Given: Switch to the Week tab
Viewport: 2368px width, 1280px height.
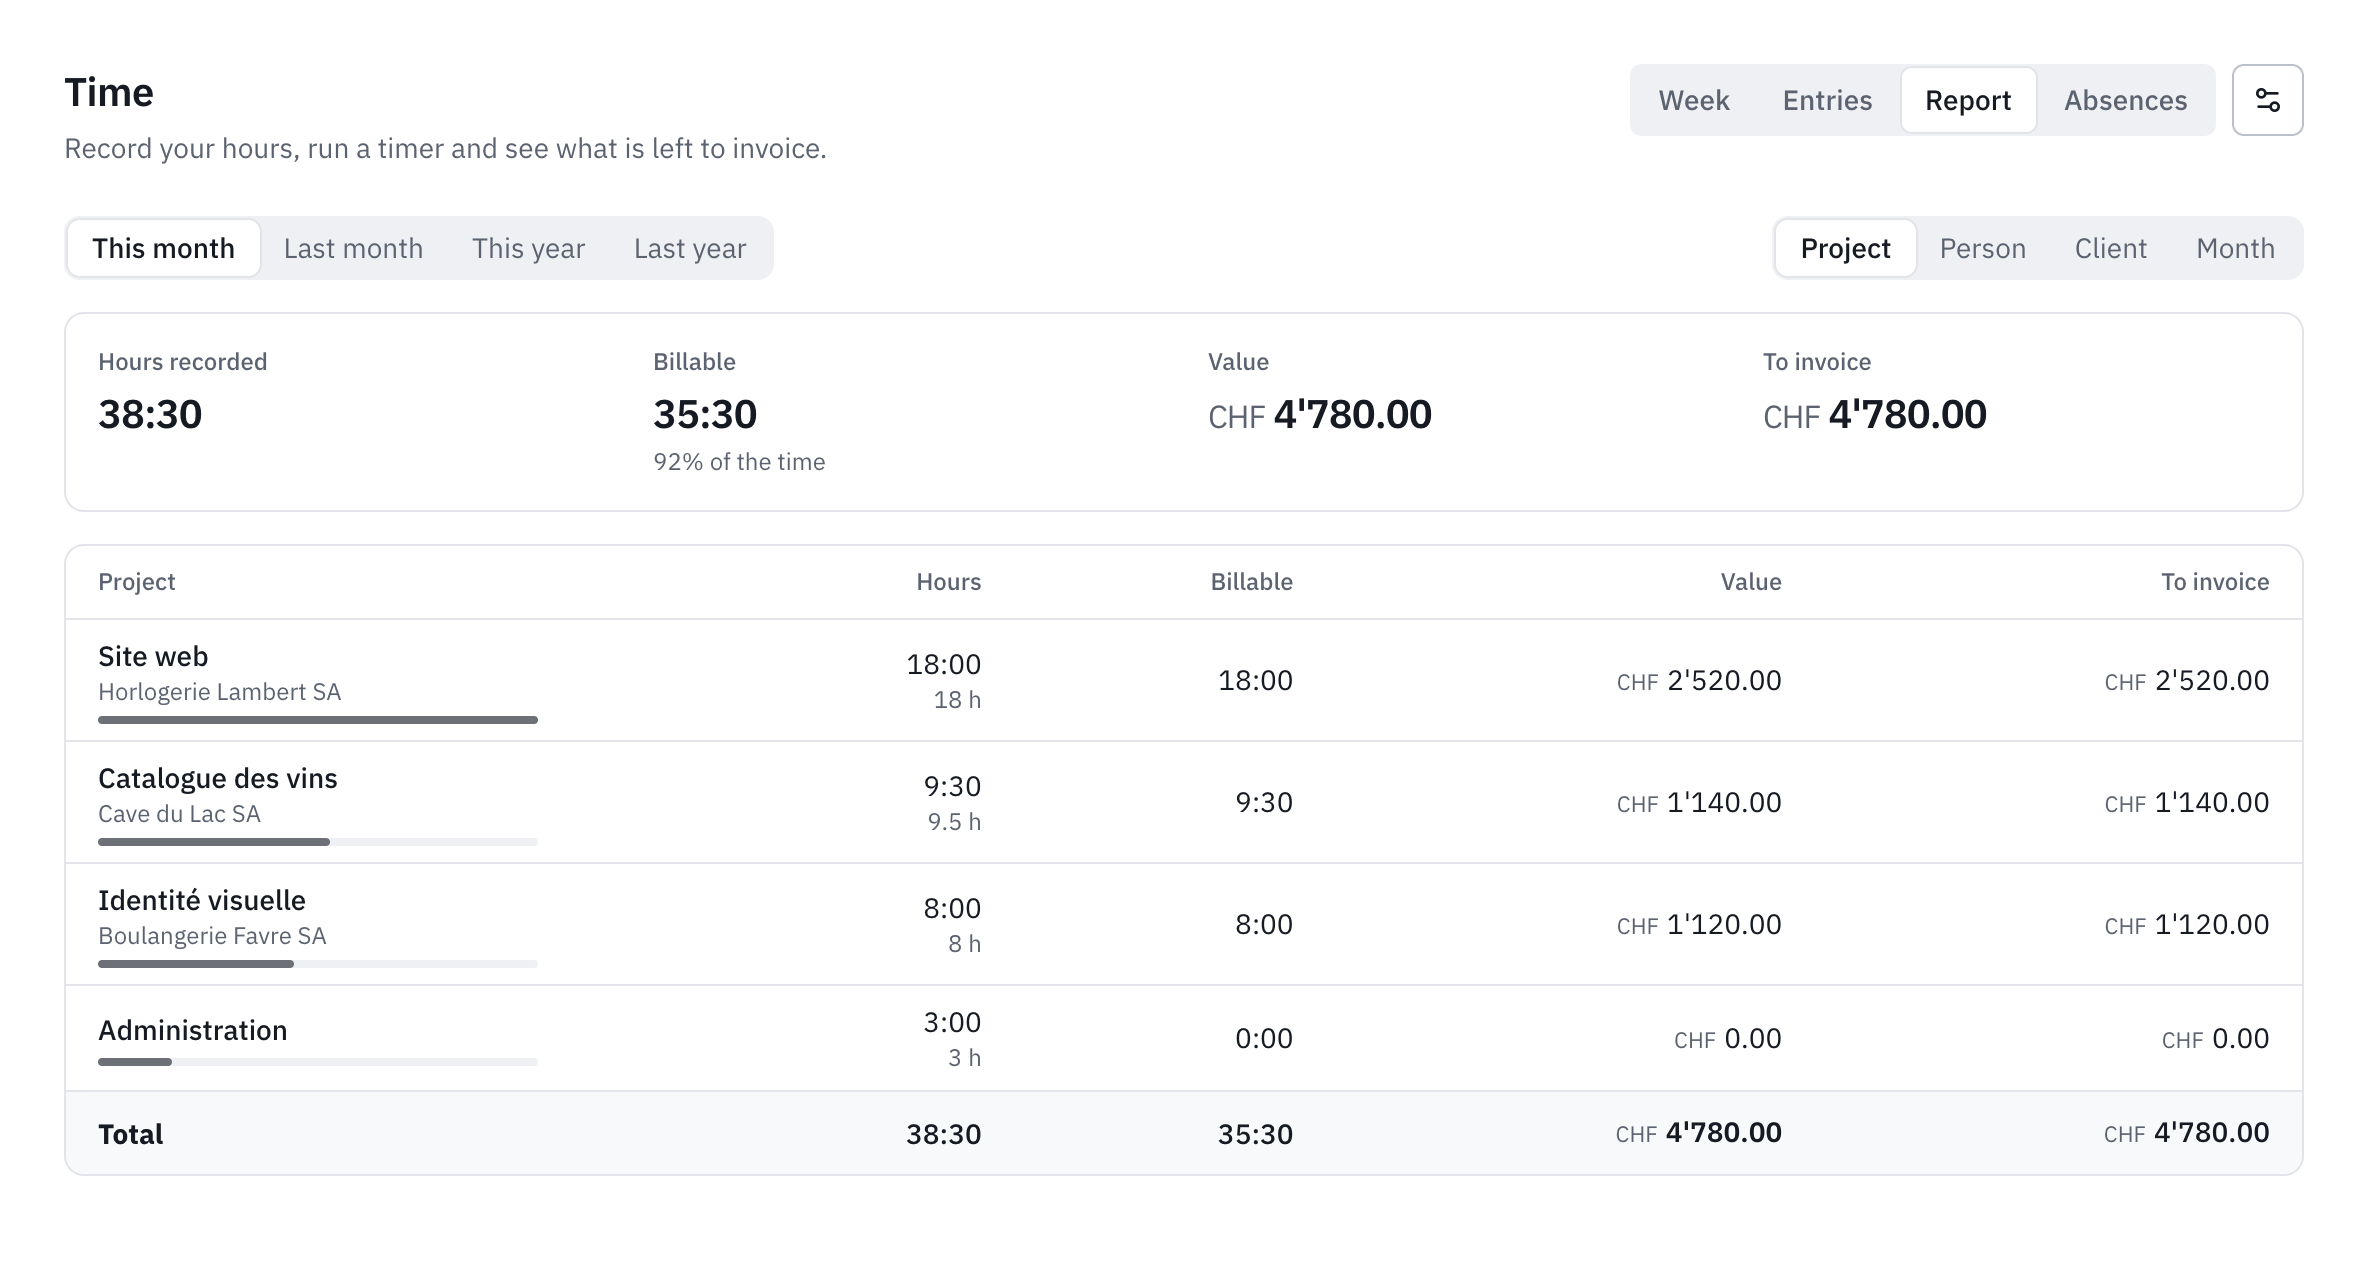Looking at the screenshot, I should (x=1693, y=100).
